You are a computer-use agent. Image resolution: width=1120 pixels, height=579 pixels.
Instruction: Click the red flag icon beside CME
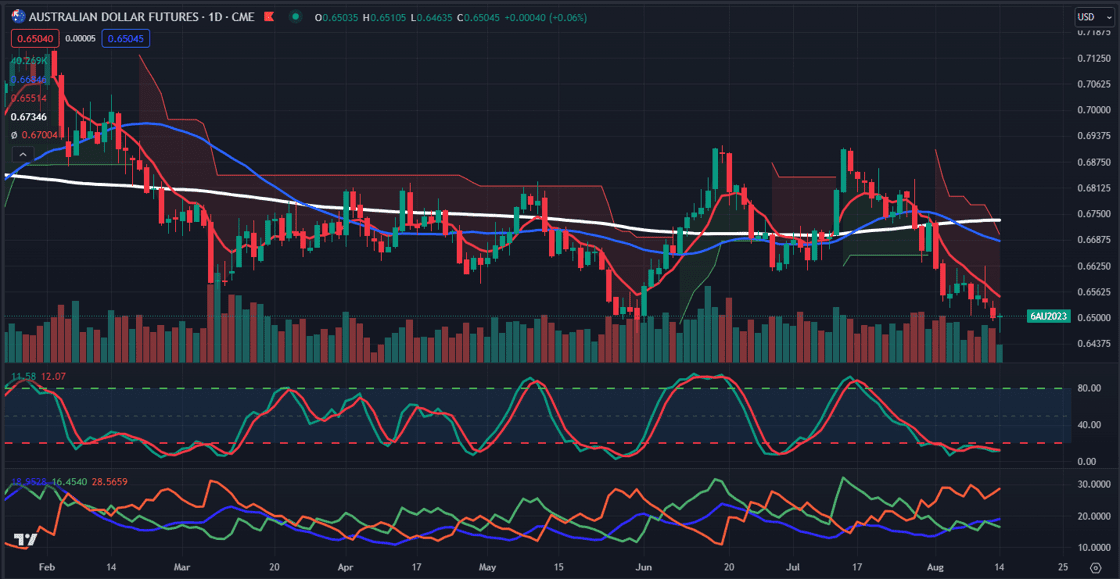269,16
